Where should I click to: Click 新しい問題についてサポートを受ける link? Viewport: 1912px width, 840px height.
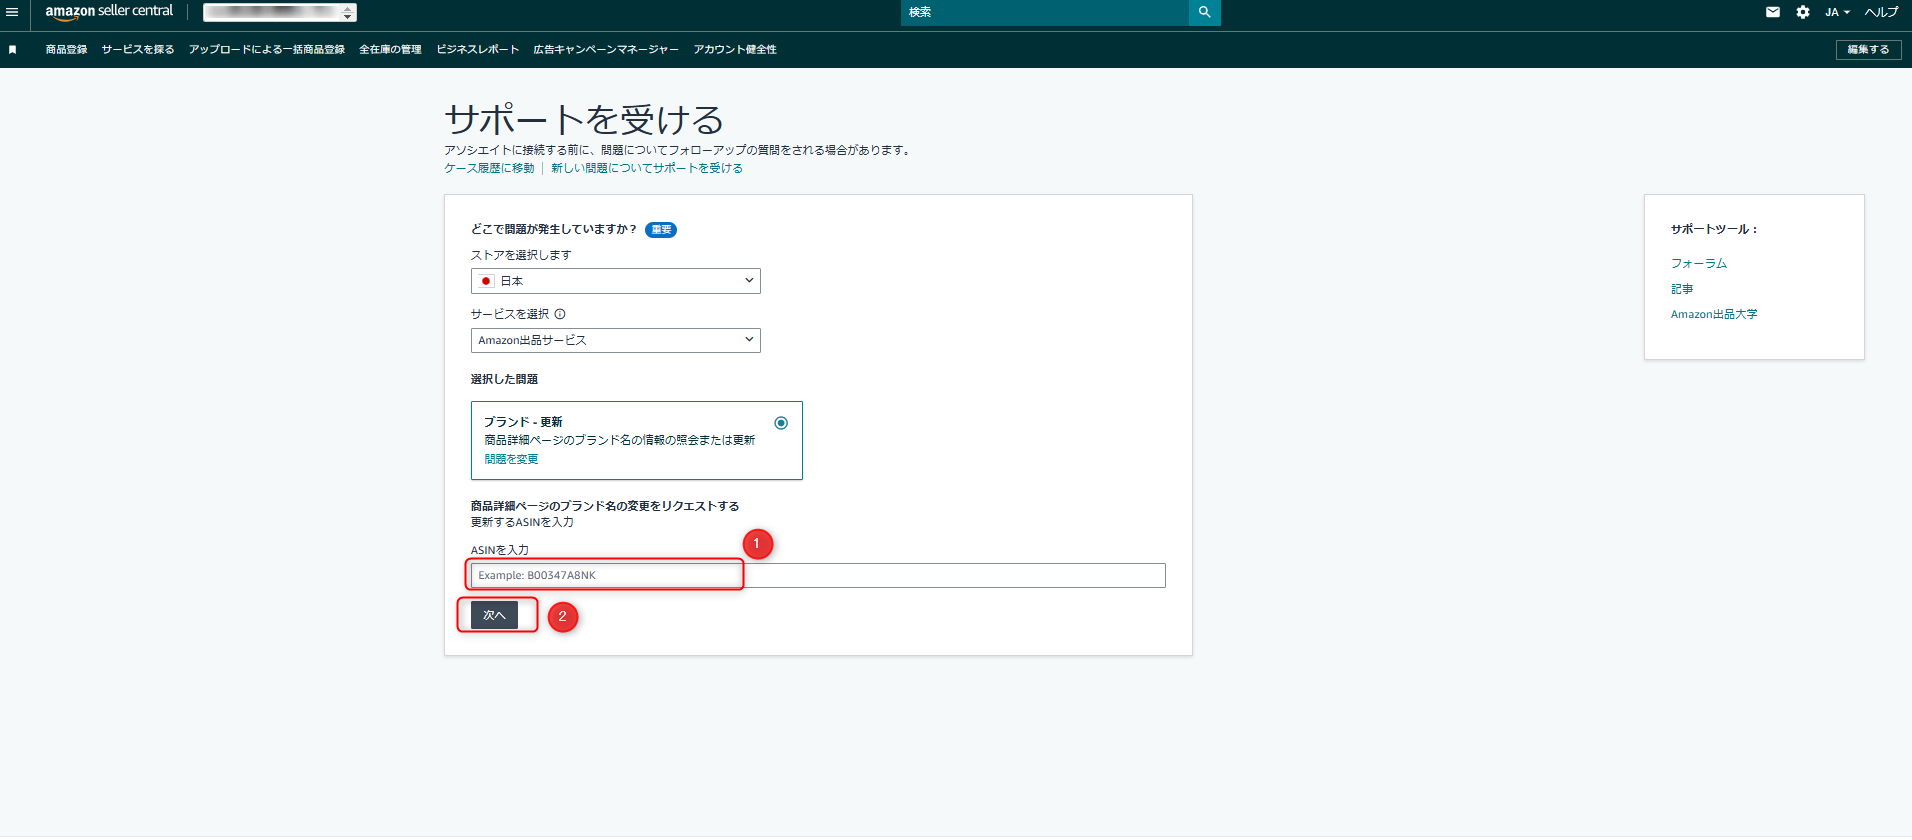click(x=647, y=168)
